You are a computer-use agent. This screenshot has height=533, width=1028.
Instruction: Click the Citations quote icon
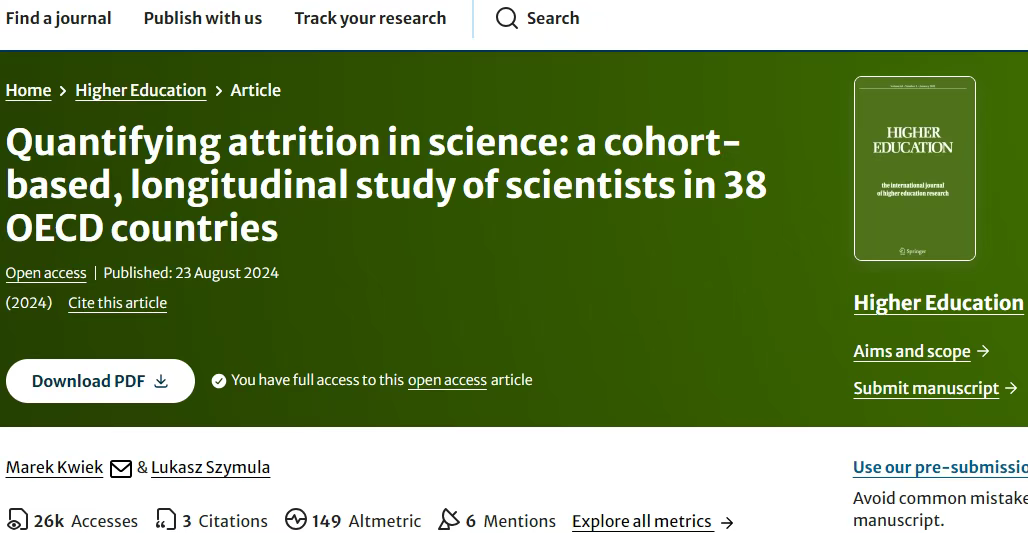coord(166,519)
